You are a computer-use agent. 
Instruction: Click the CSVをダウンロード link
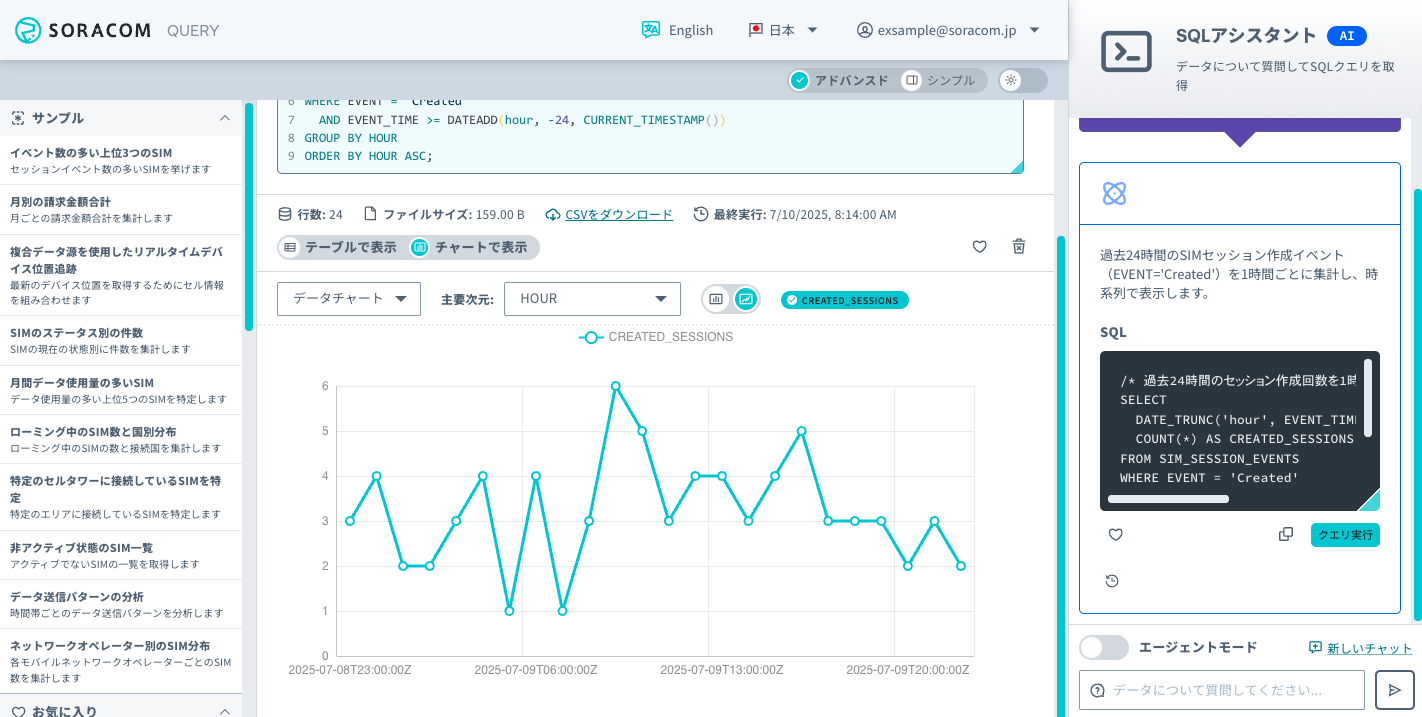coord(619,214)
